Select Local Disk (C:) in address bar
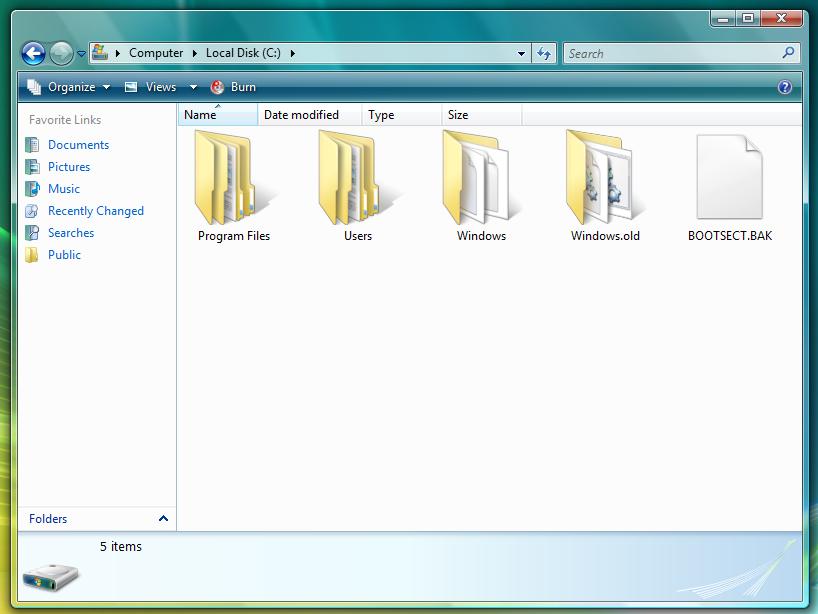 (243, 53)
